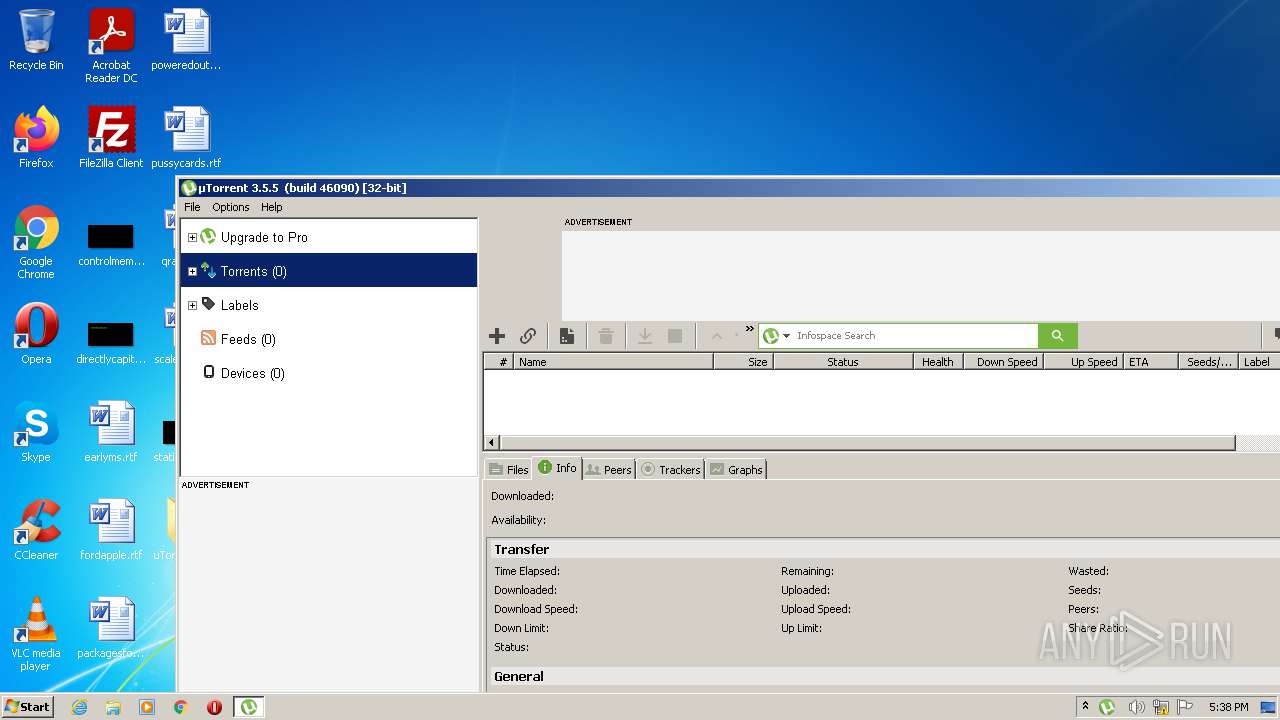Click scrollbar left arrow in torrent list
1280x720 pixels.
[491, 443]
